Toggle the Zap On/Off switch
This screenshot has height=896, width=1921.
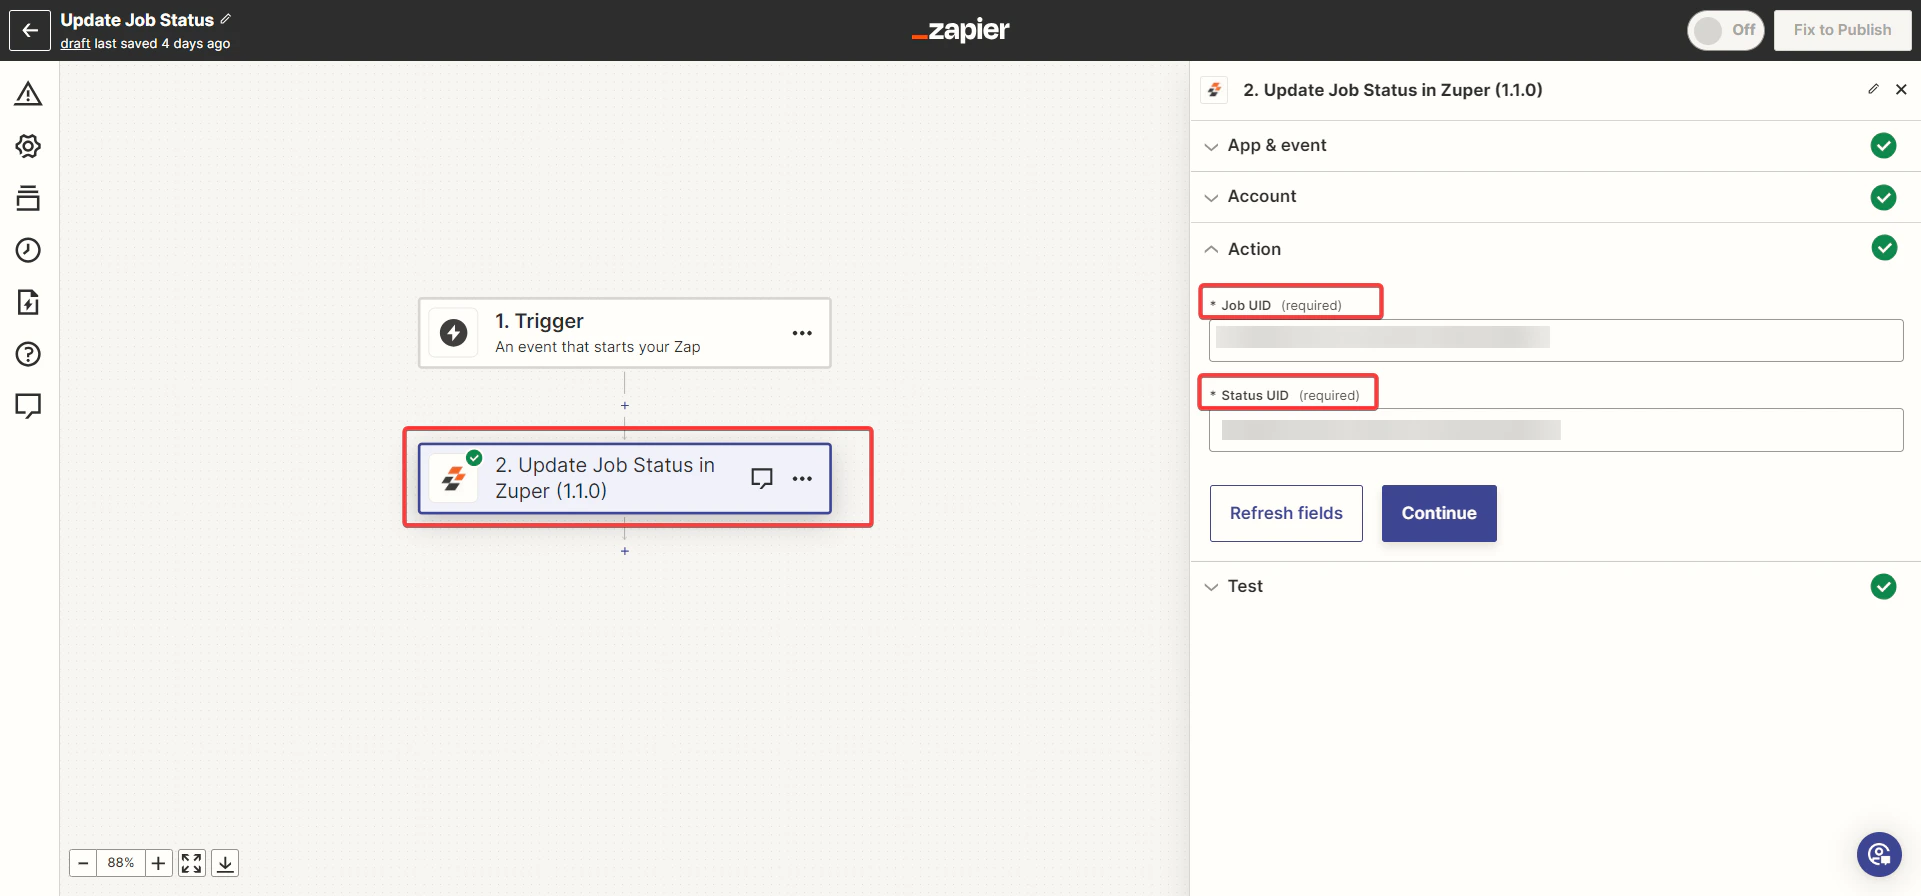pos(1725,30)
